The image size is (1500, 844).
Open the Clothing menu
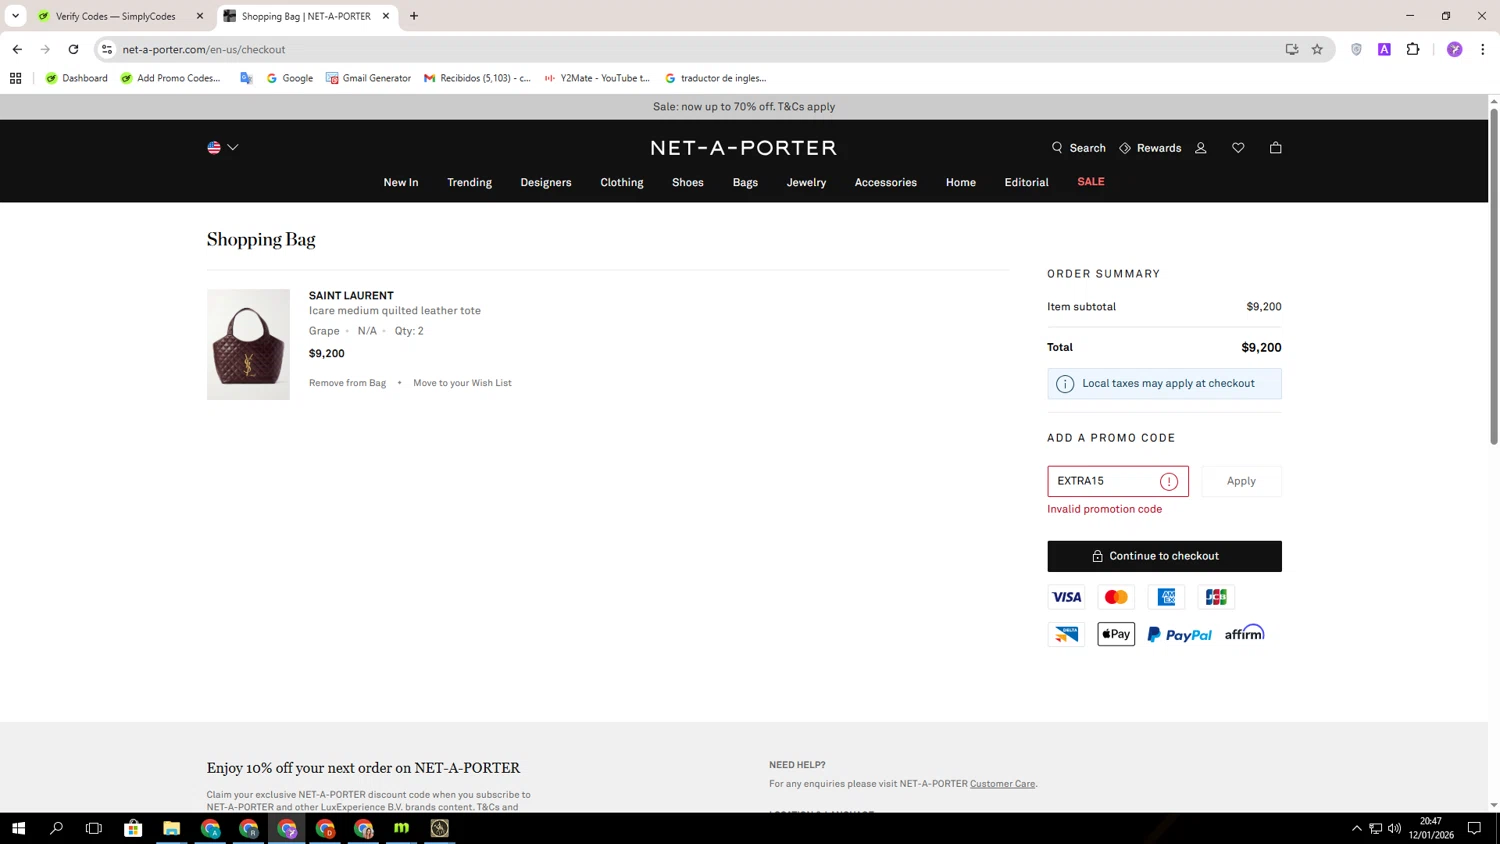click(x=622, y=182)
